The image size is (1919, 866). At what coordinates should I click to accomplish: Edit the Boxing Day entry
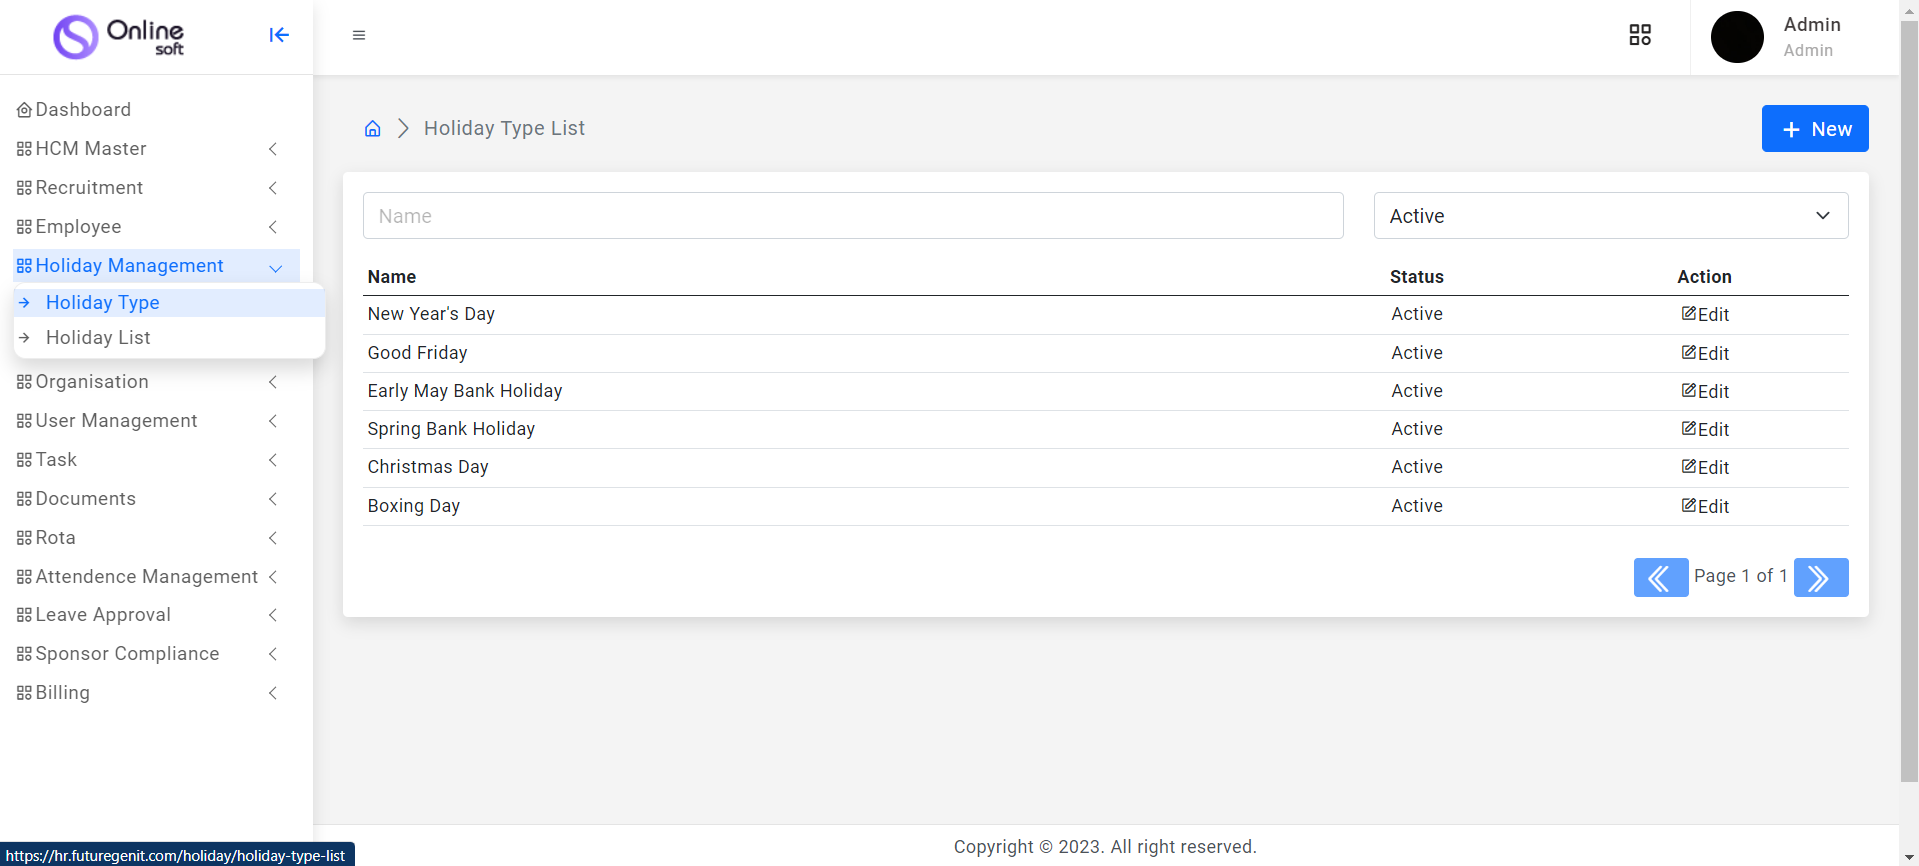tap(1705, 506)
